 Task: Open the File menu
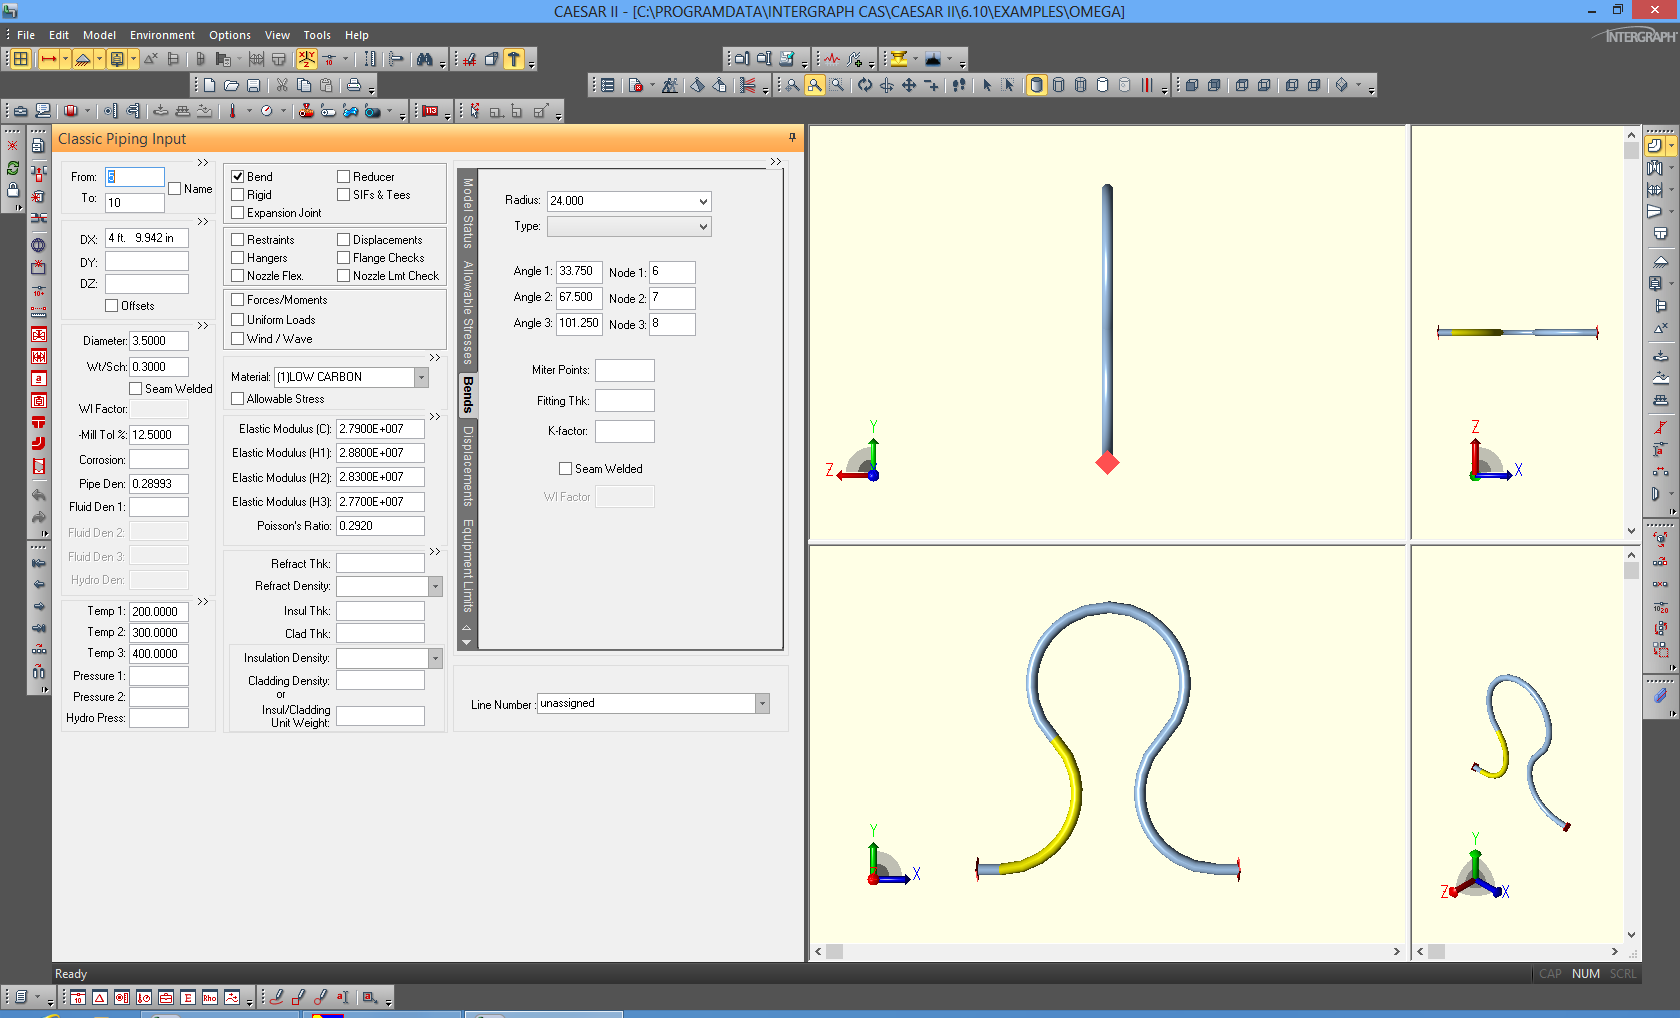coord(26,35)
